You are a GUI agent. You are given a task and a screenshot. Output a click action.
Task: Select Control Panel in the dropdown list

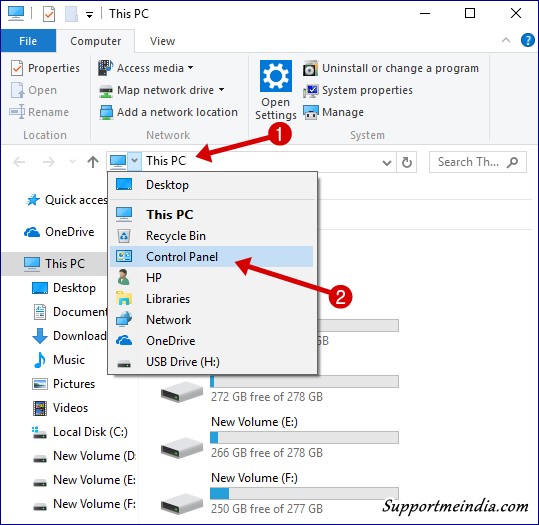click(x=211, y=256)
